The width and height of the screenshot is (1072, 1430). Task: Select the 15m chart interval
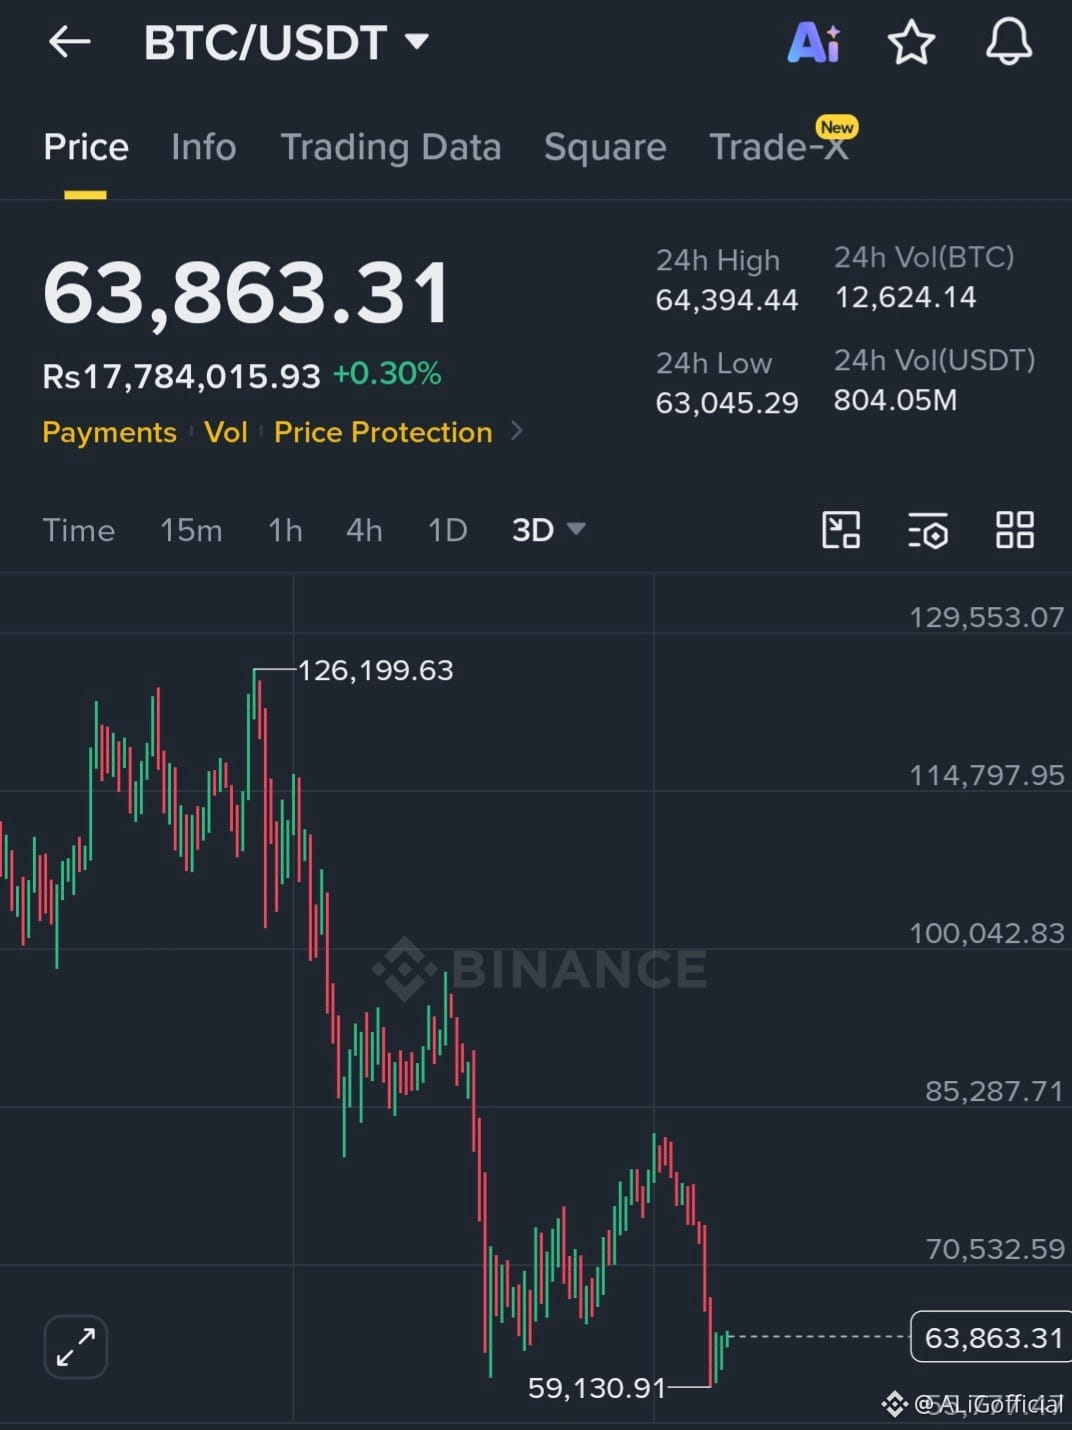(191, 530)
